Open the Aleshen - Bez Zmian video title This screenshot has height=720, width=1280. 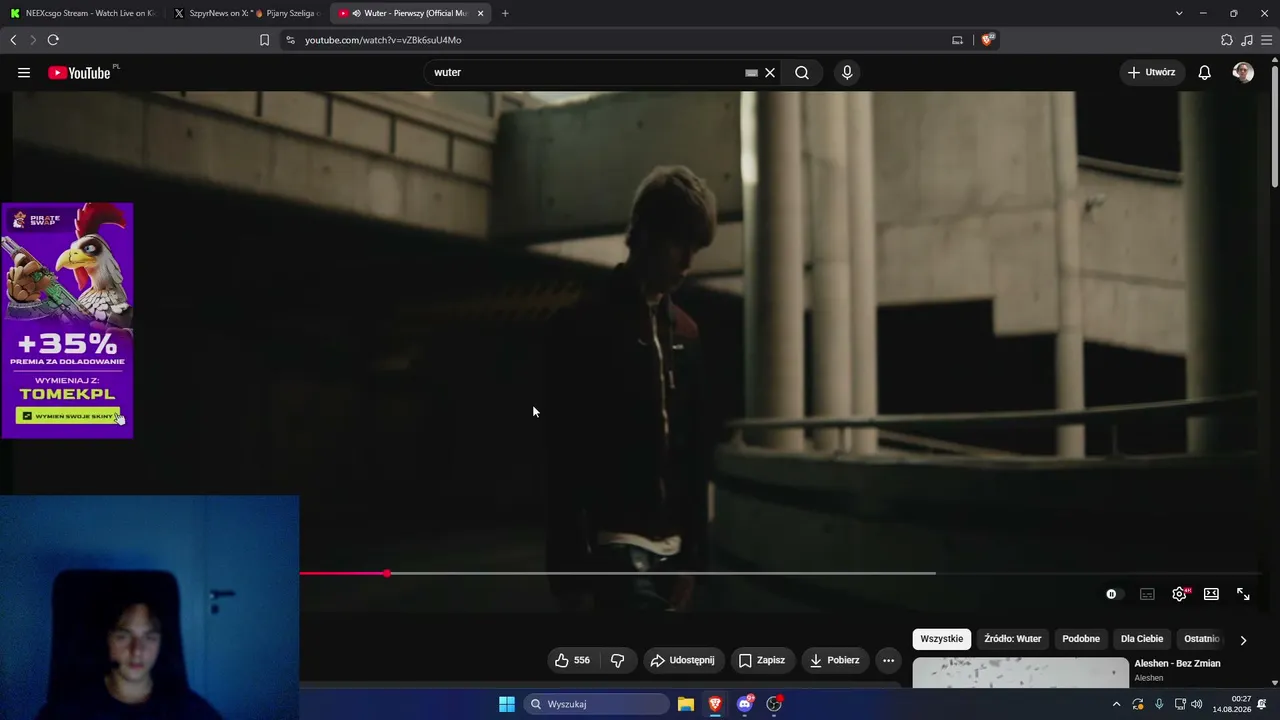(x=1177, y=663)
